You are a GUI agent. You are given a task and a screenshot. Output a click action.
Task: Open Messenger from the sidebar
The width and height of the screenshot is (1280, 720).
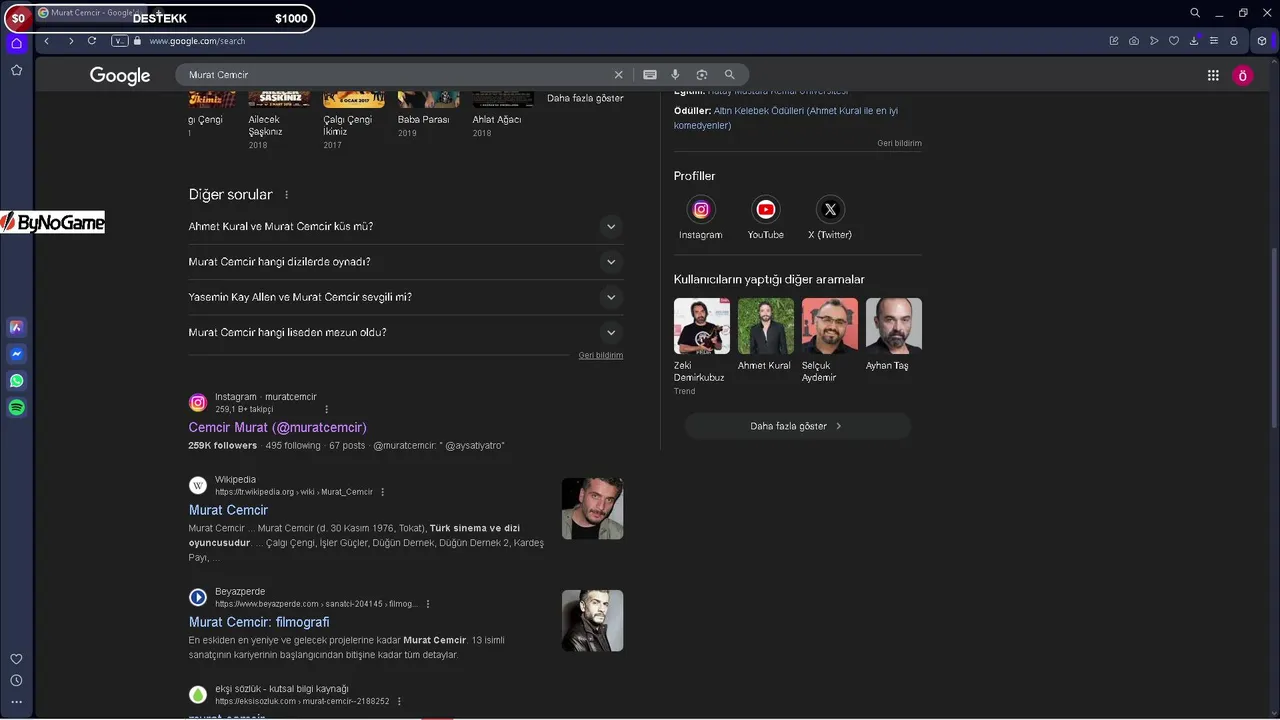[16, 354]
